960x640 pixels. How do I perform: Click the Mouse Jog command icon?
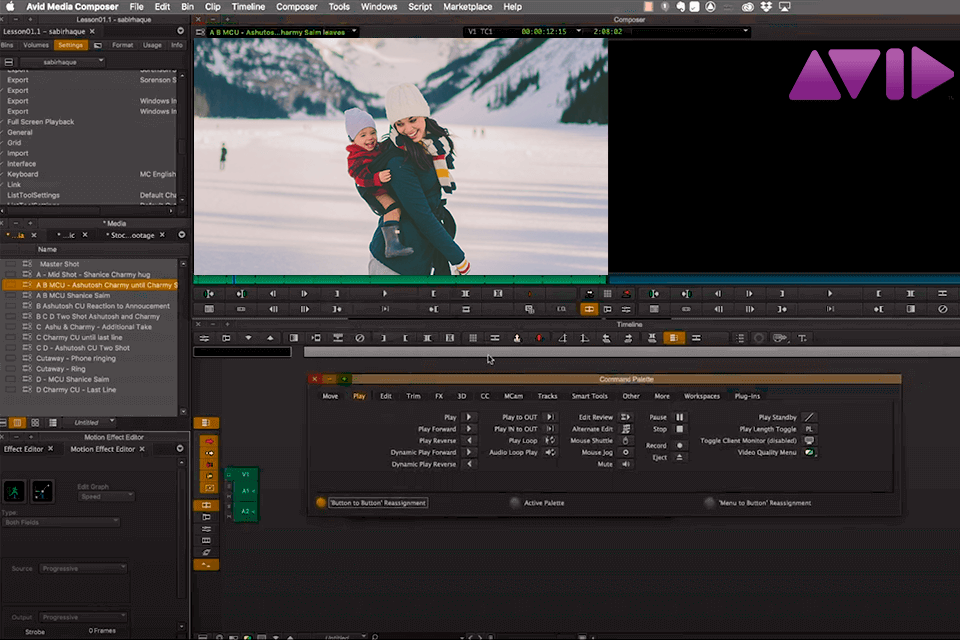point(625,452)
